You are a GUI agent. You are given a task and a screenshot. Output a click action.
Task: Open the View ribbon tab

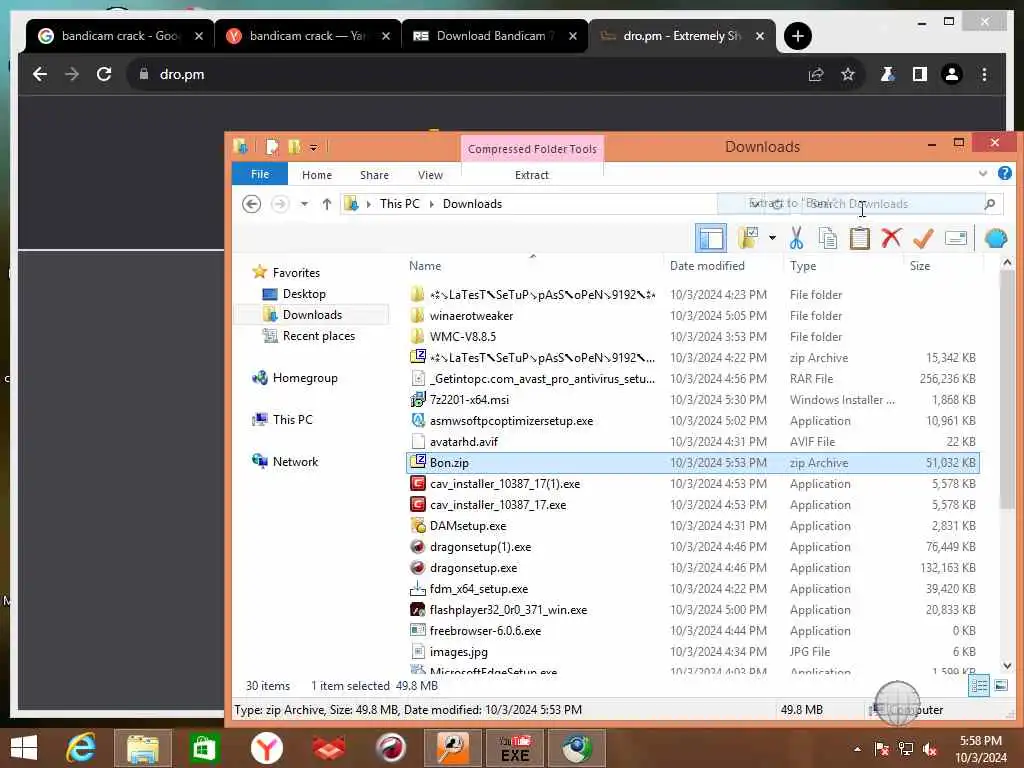pos(430,175)
